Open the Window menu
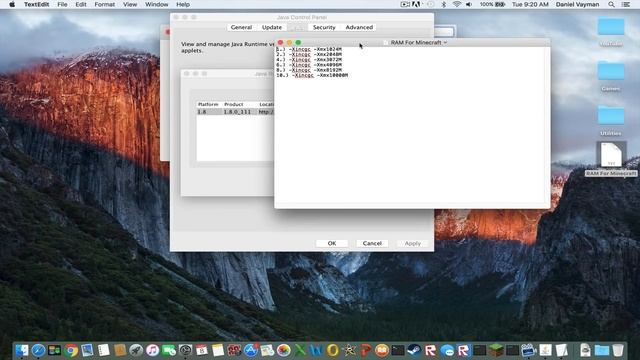Screen dimensions: 640x360 [157, 4]
